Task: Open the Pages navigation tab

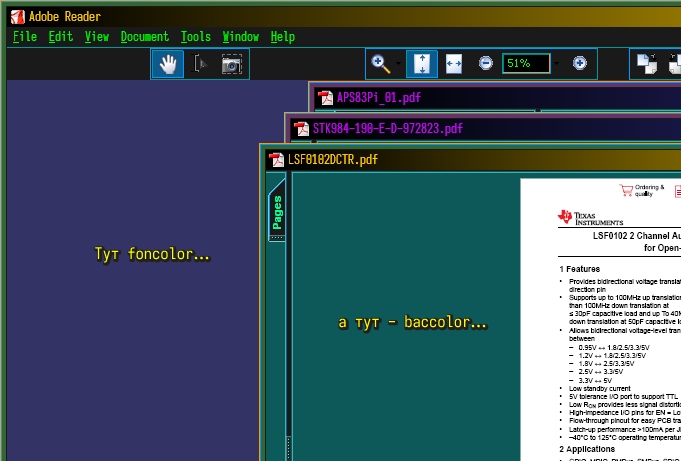Action: click(x=277, y=212)
